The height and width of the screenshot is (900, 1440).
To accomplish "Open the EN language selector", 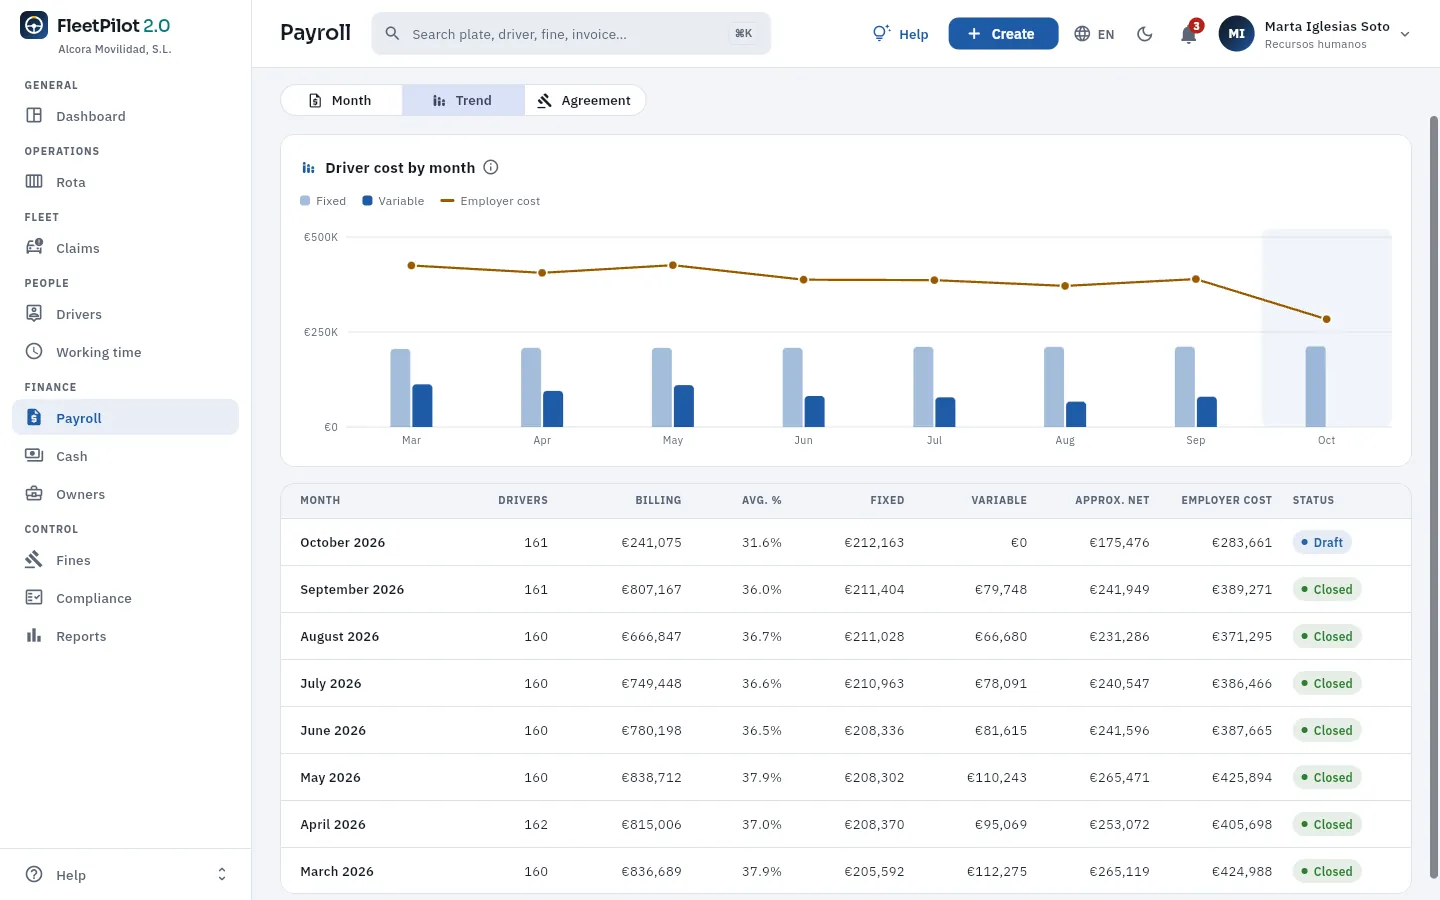I will point(1094,34).
